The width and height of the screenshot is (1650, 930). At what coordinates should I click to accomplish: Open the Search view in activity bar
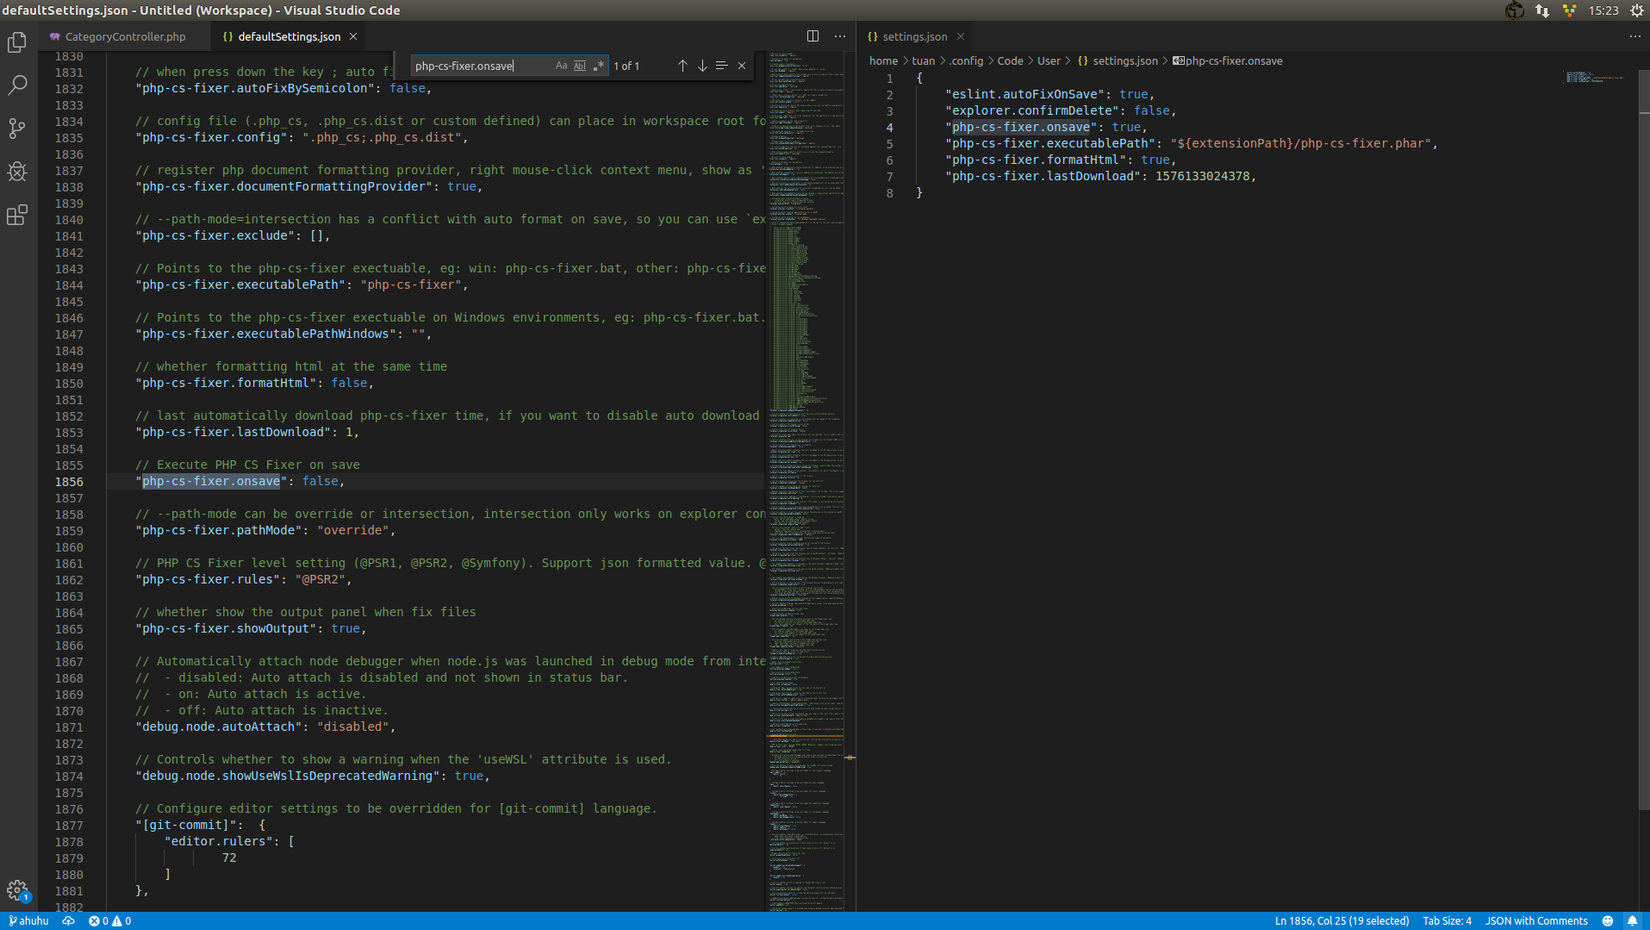coord(17,85)
